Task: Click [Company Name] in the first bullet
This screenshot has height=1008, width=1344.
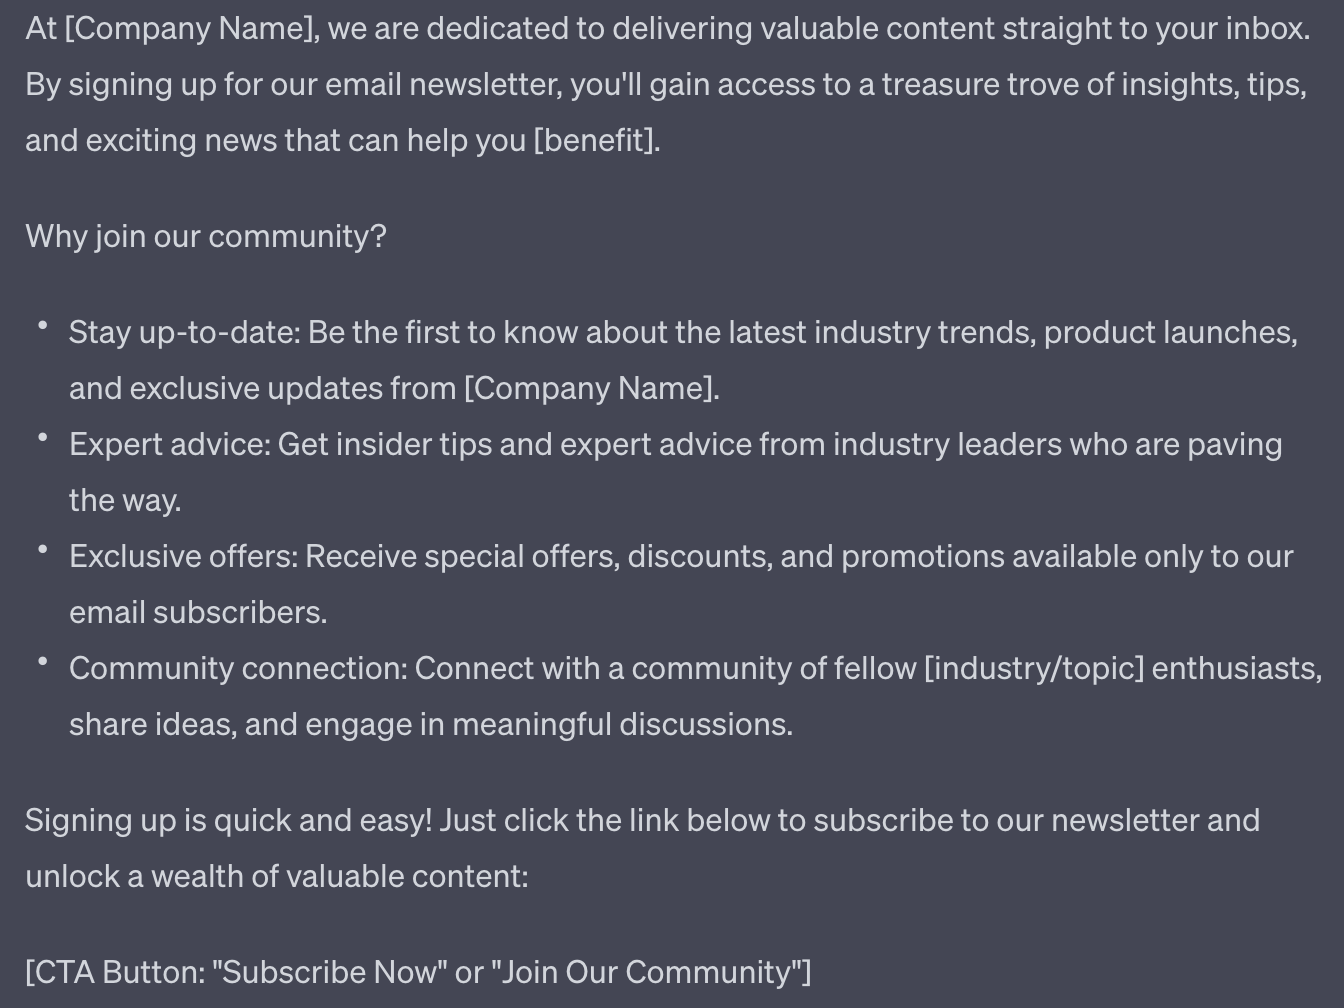Action: pos(591,388)
